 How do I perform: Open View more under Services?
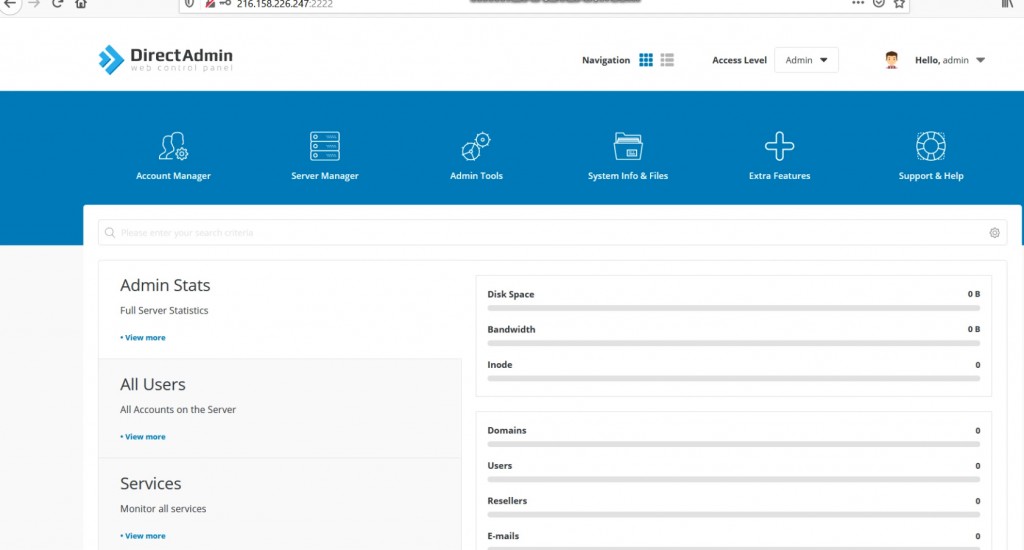(143, 536)
